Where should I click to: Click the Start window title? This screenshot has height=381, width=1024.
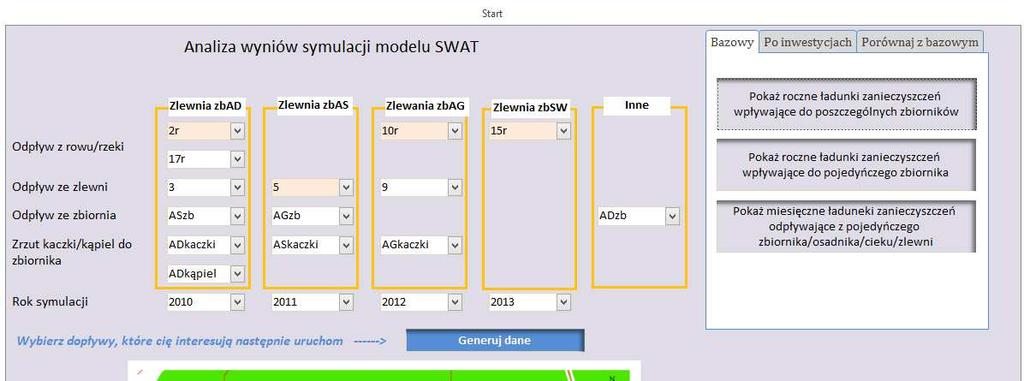tap(492, 13)
